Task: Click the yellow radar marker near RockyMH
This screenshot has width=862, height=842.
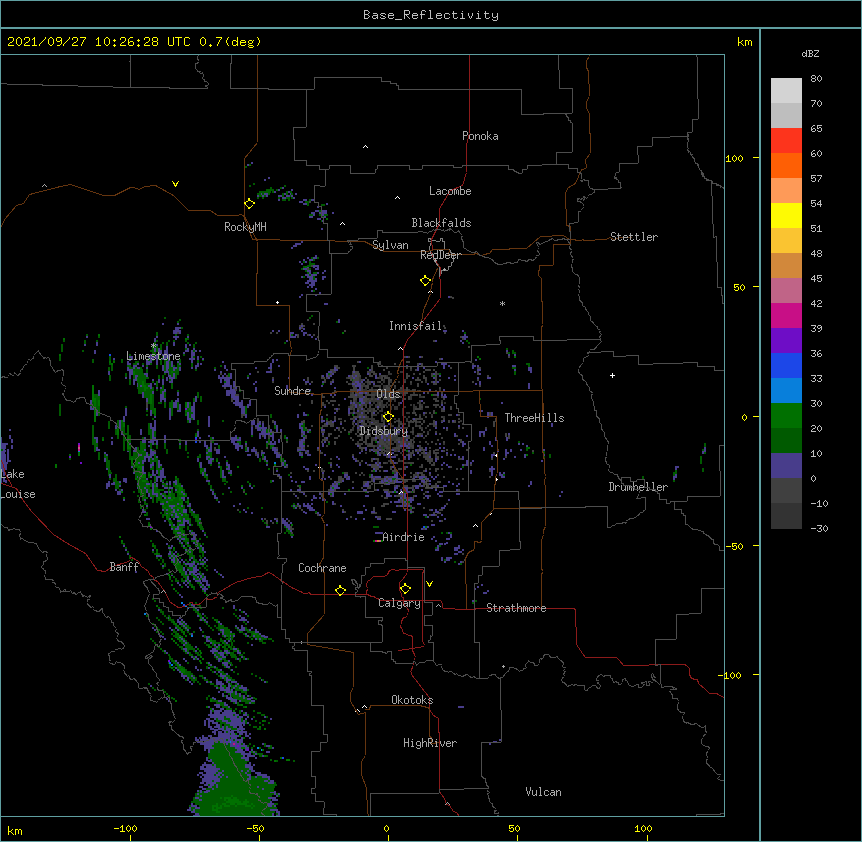Action: (249, 204)
